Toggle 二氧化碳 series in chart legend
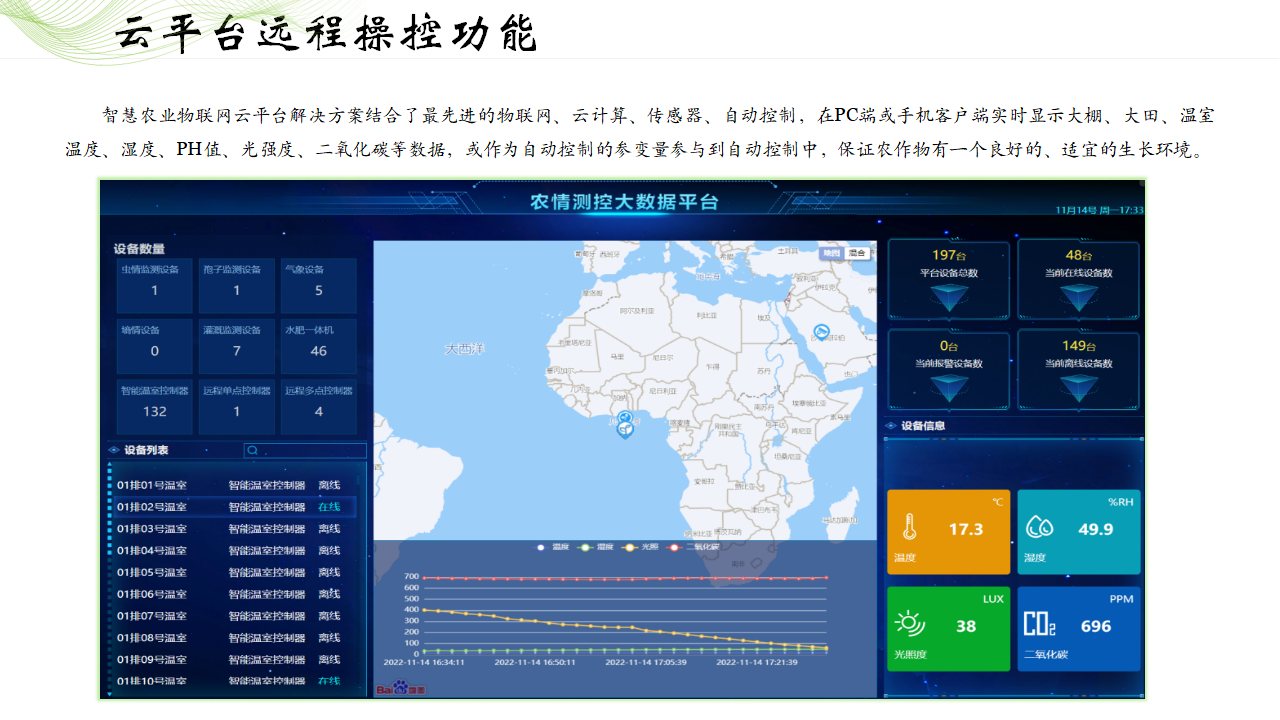 (693, 548)
